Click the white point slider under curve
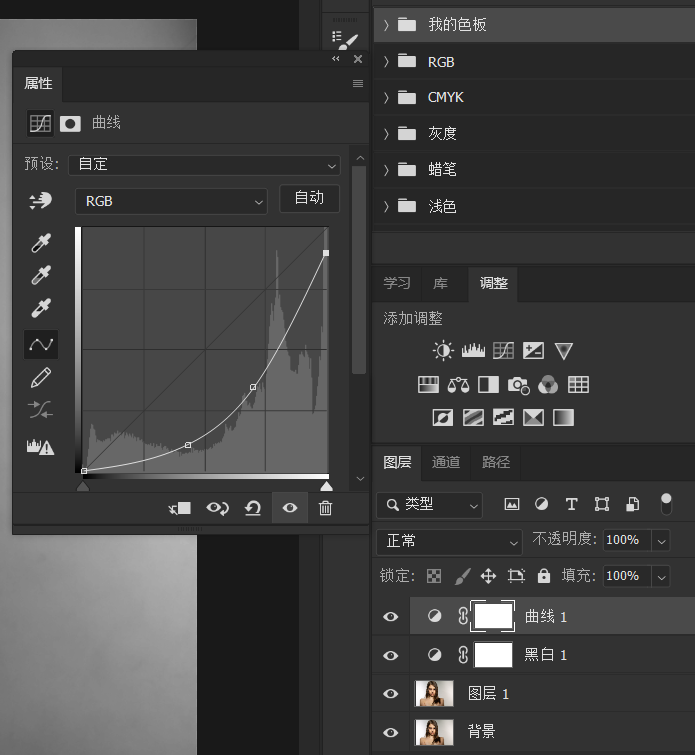 click(x=326, y=486)
